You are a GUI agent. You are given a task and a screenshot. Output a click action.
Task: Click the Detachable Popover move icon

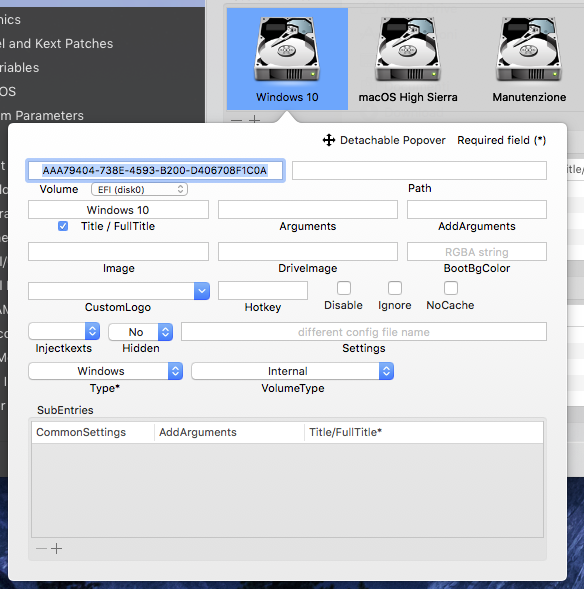(x=329, y=140)
